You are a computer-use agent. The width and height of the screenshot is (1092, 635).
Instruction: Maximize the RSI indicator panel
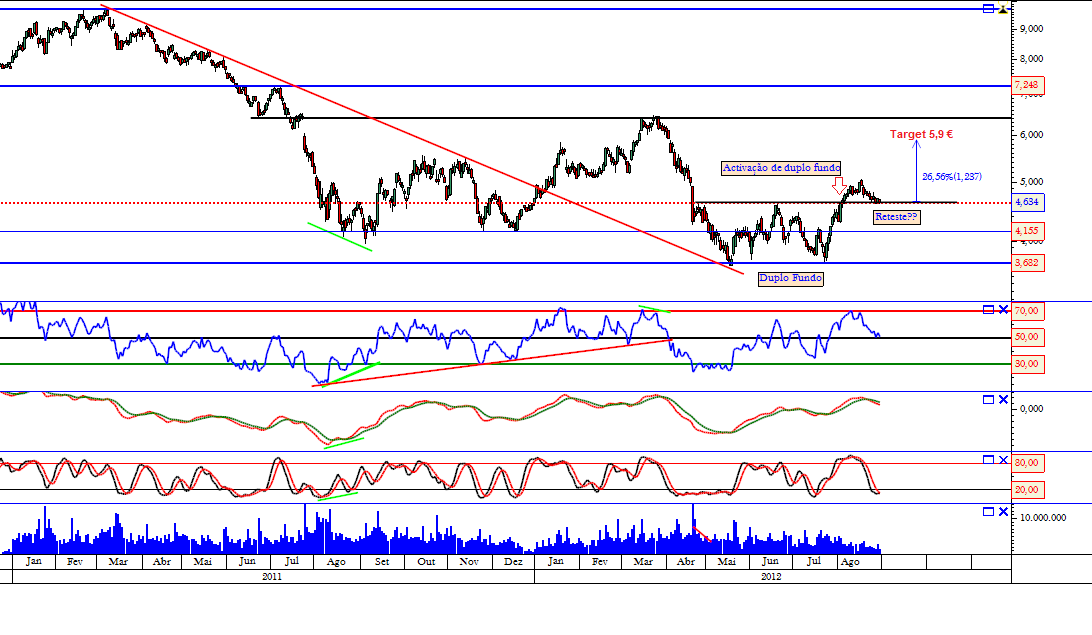(x=988, y=310)
